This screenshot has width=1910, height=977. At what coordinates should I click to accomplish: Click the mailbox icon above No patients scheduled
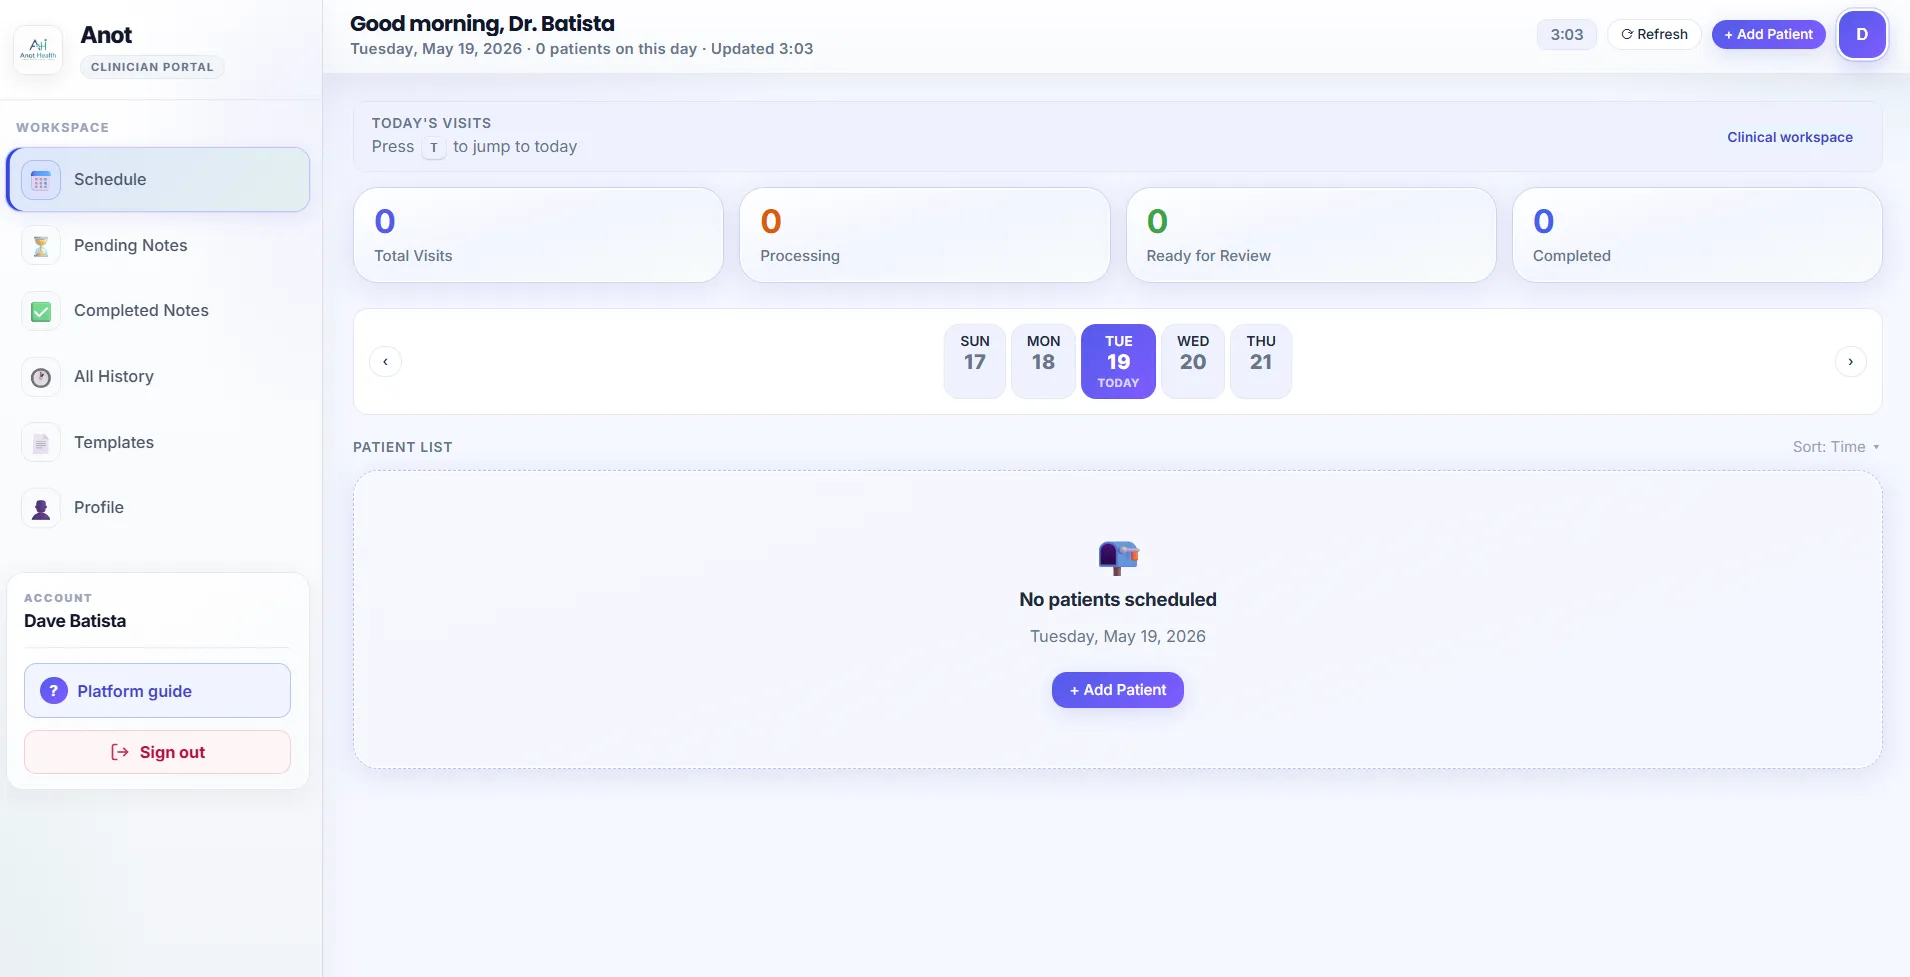(x=1118, y=557)
